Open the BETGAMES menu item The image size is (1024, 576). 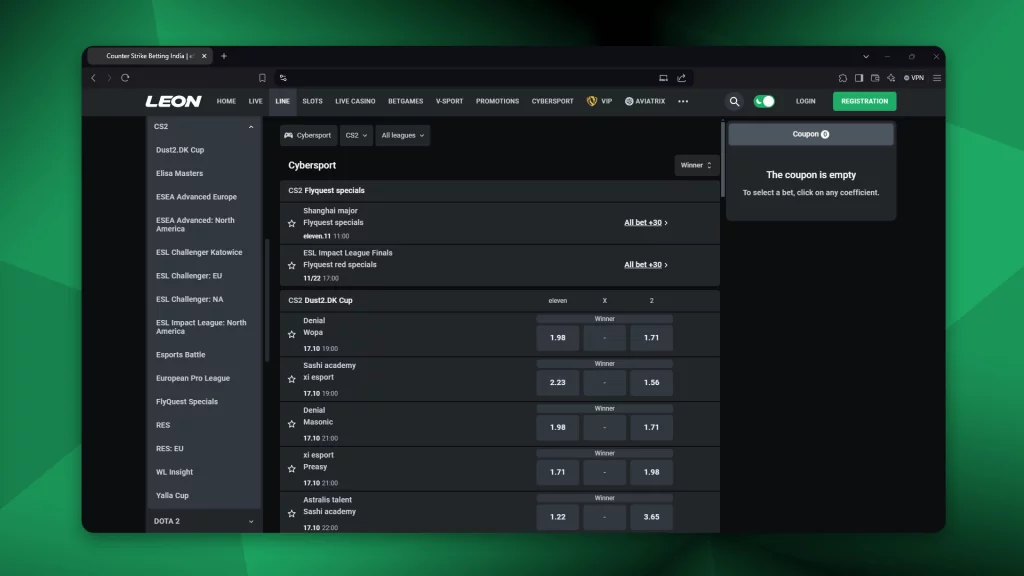(x=406, y=101)
